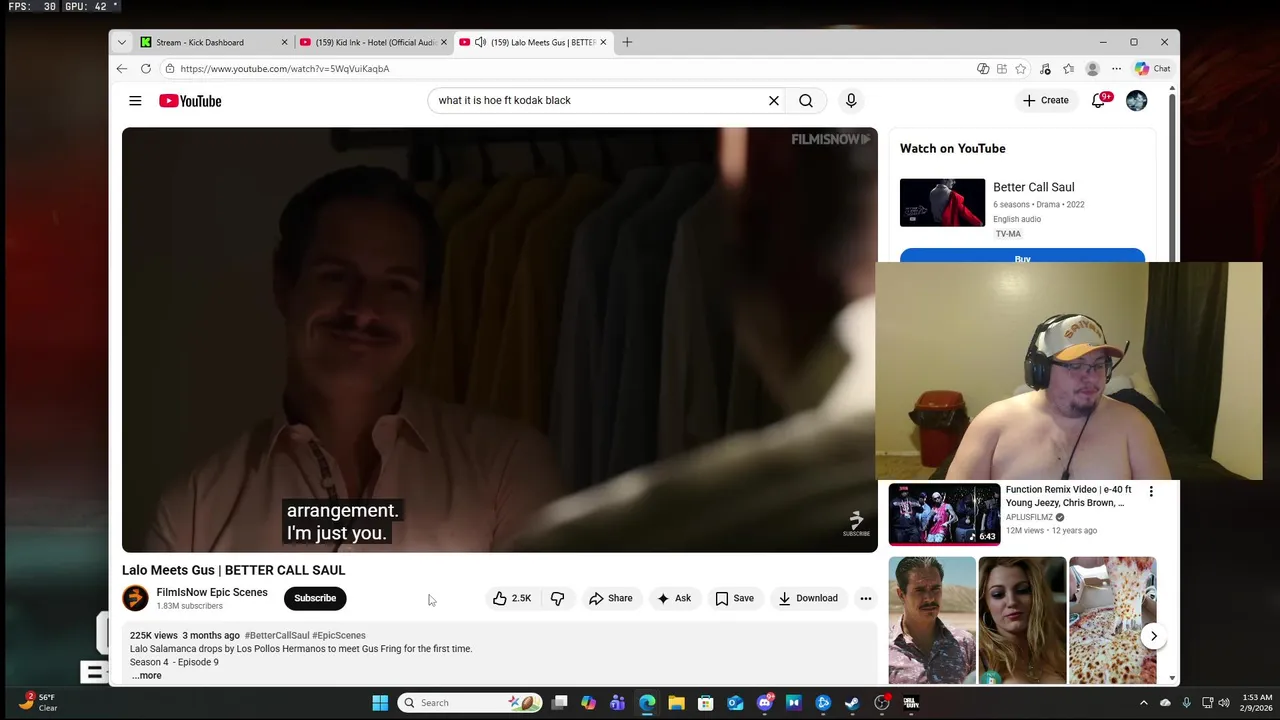Screen dimensions: 1280x720
Task: Mute the Lalo Meets Gus tab audio
Action: 480,42
